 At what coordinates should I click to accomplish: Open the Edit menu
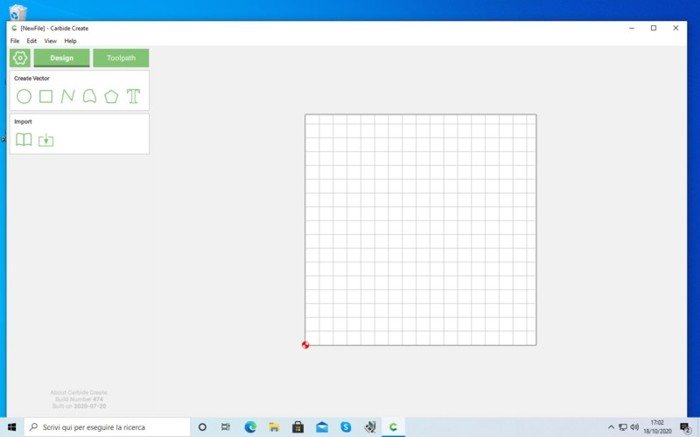click(31, 41)
